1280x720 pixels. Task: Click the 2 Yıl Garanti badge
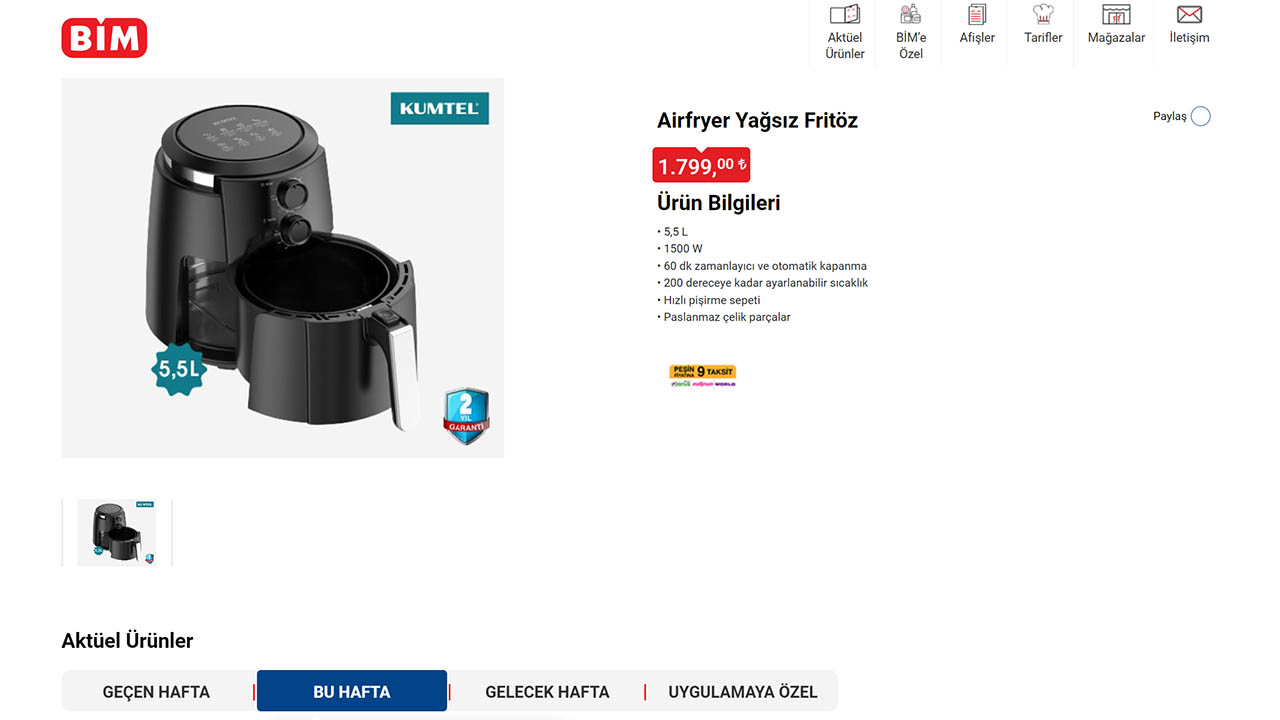[x=467, y=416]
